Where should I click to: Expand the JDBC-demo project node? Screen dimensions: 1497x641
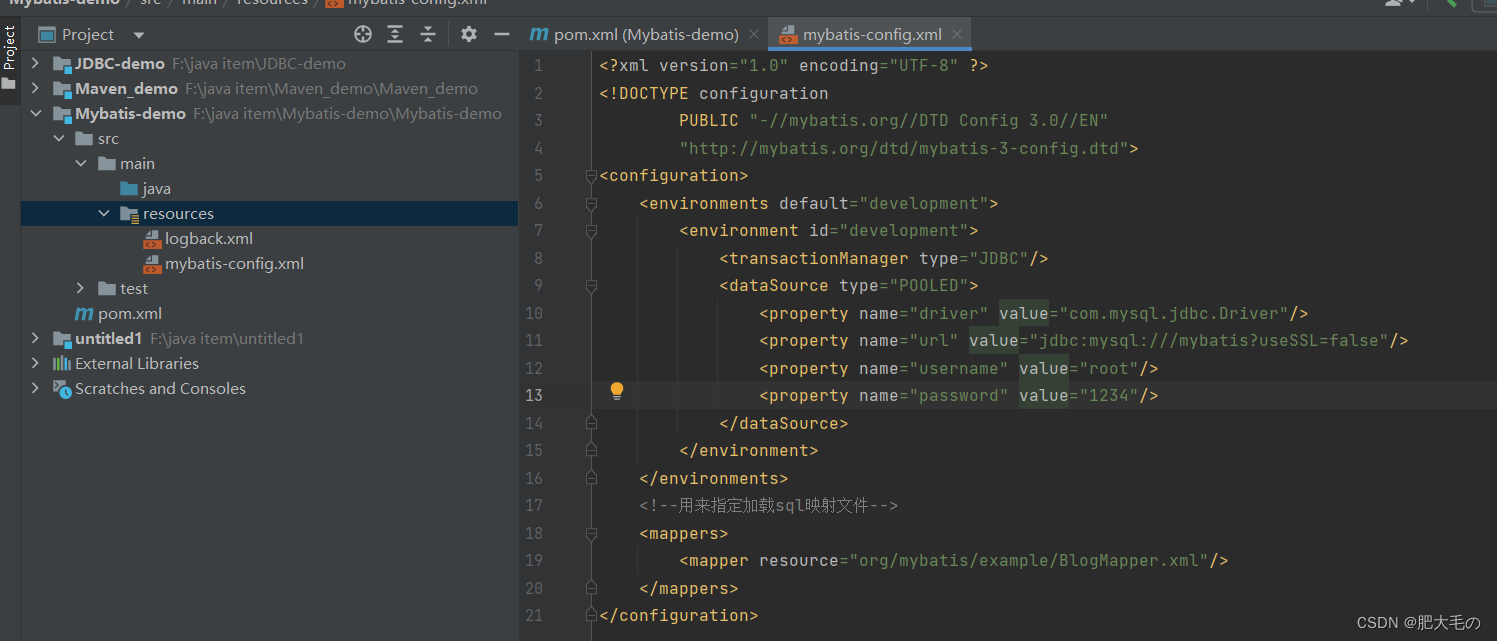(x=36, y=63)
